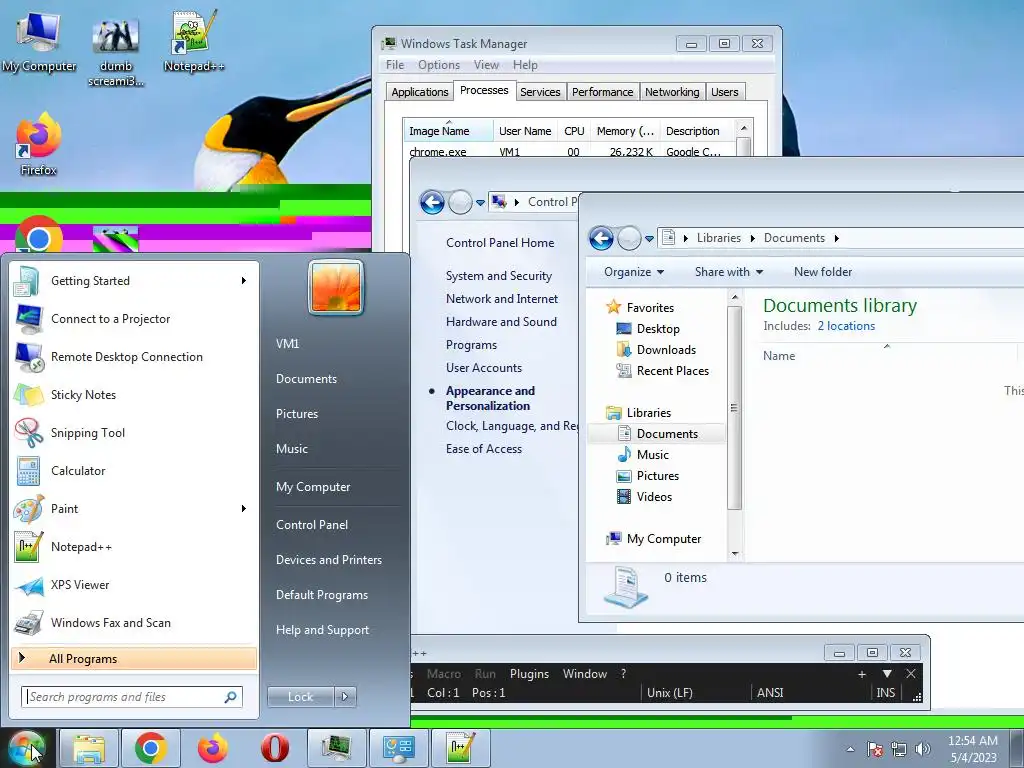
Task: Sort processes by Image Name column
Action: [x=448, y=131]
